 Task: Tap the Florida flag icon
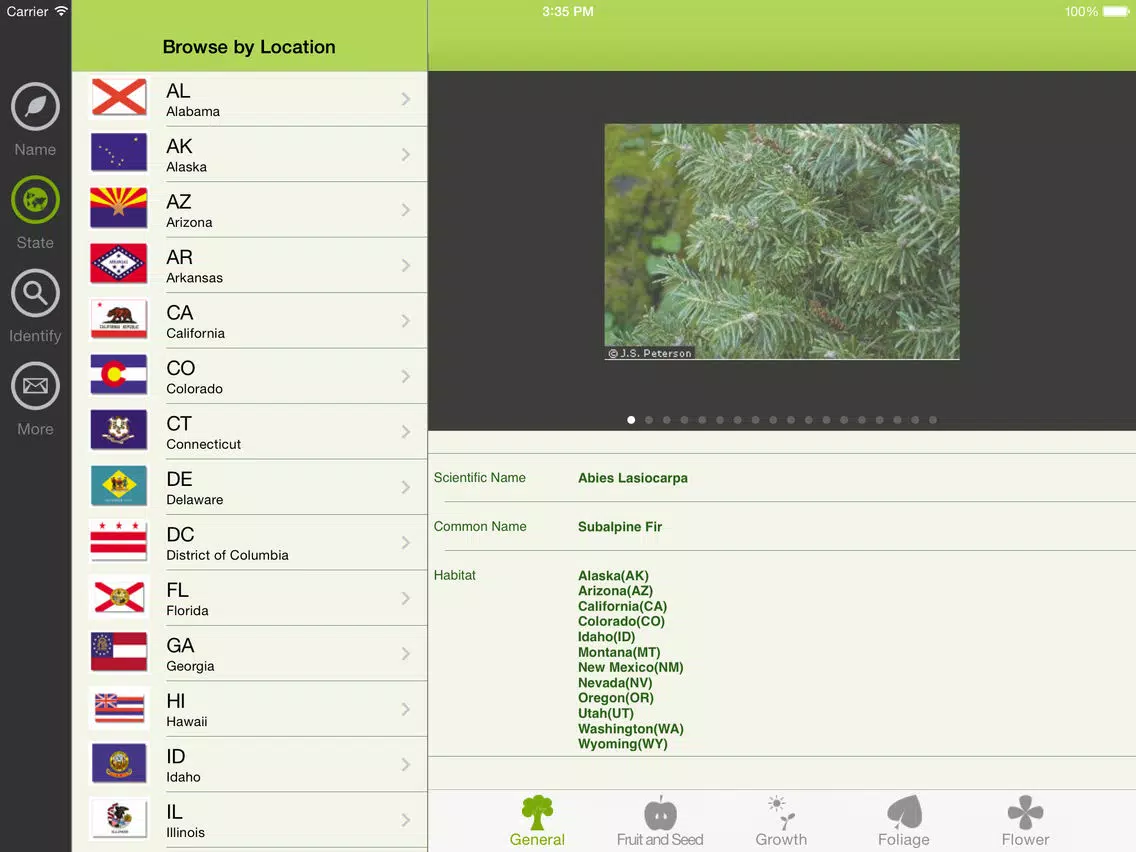119,597
